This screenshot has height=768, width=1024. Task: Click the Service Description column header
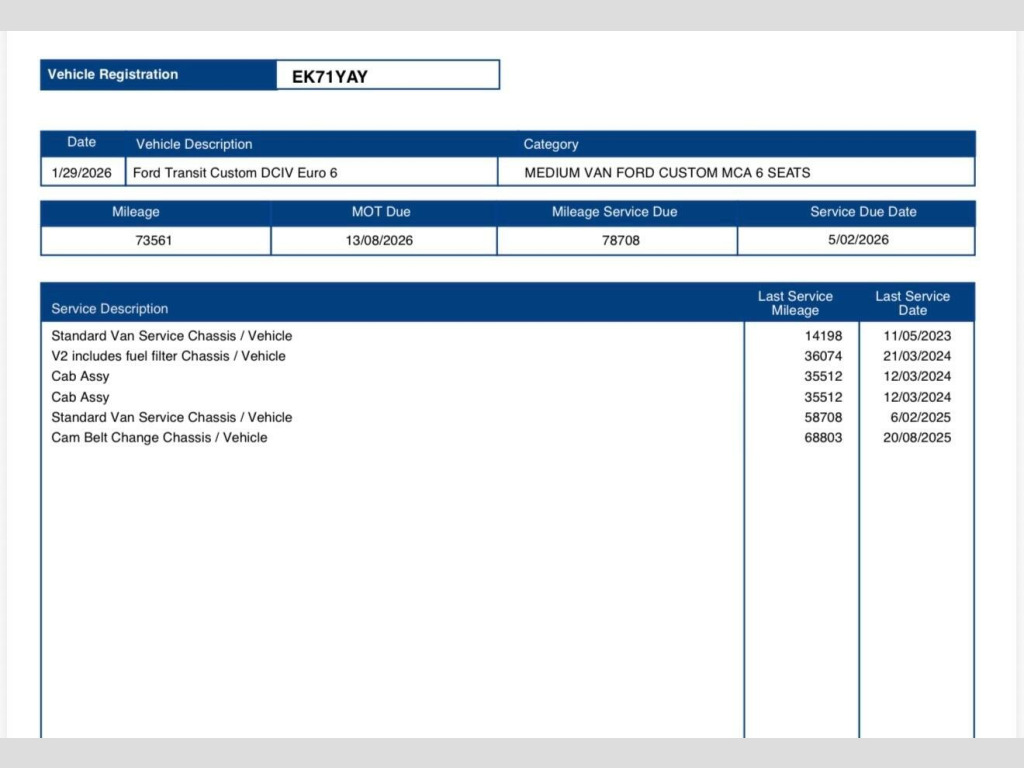click(x=110, y=308)
